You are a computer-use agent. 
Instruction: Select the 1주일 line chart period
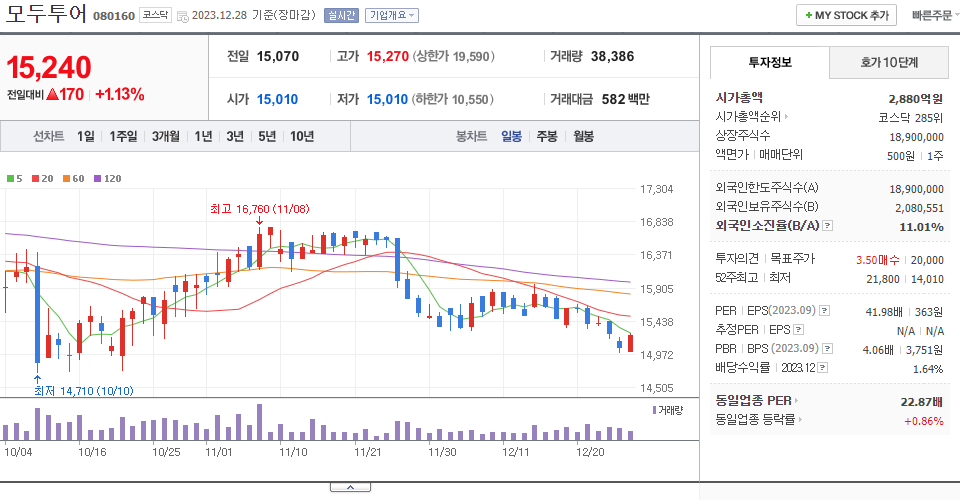pos(123,136)
